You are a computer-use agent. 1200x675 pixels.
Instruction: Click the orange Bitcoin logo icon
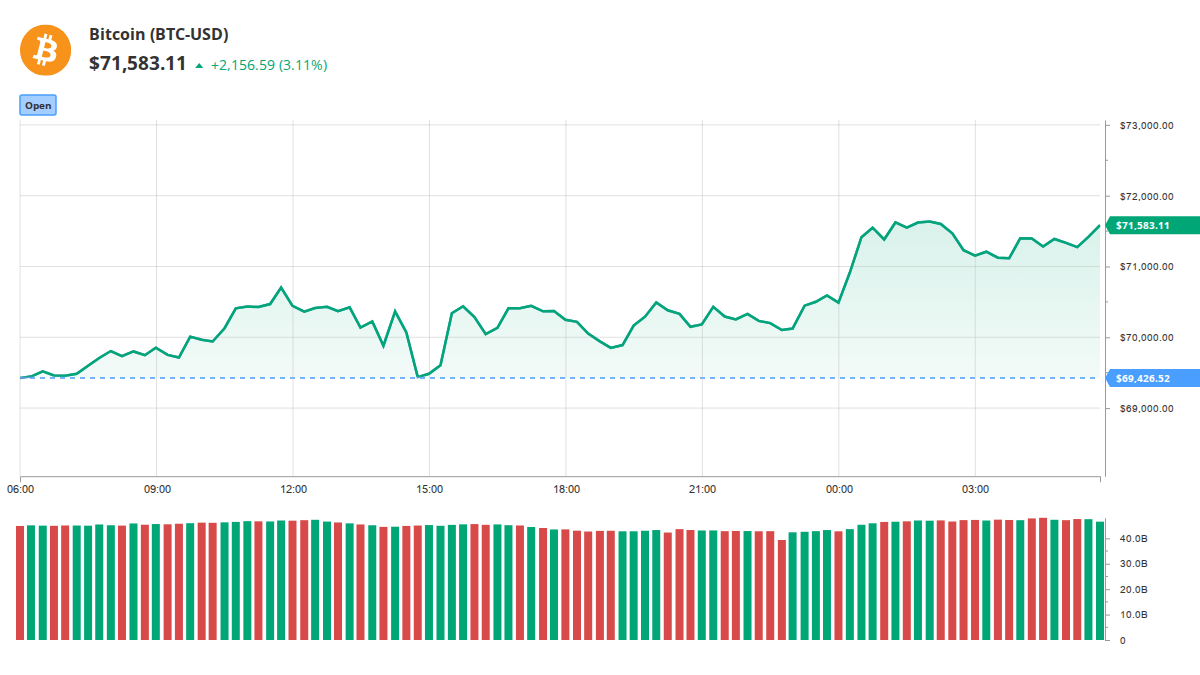pyautogui.click(x=46, y=49)
